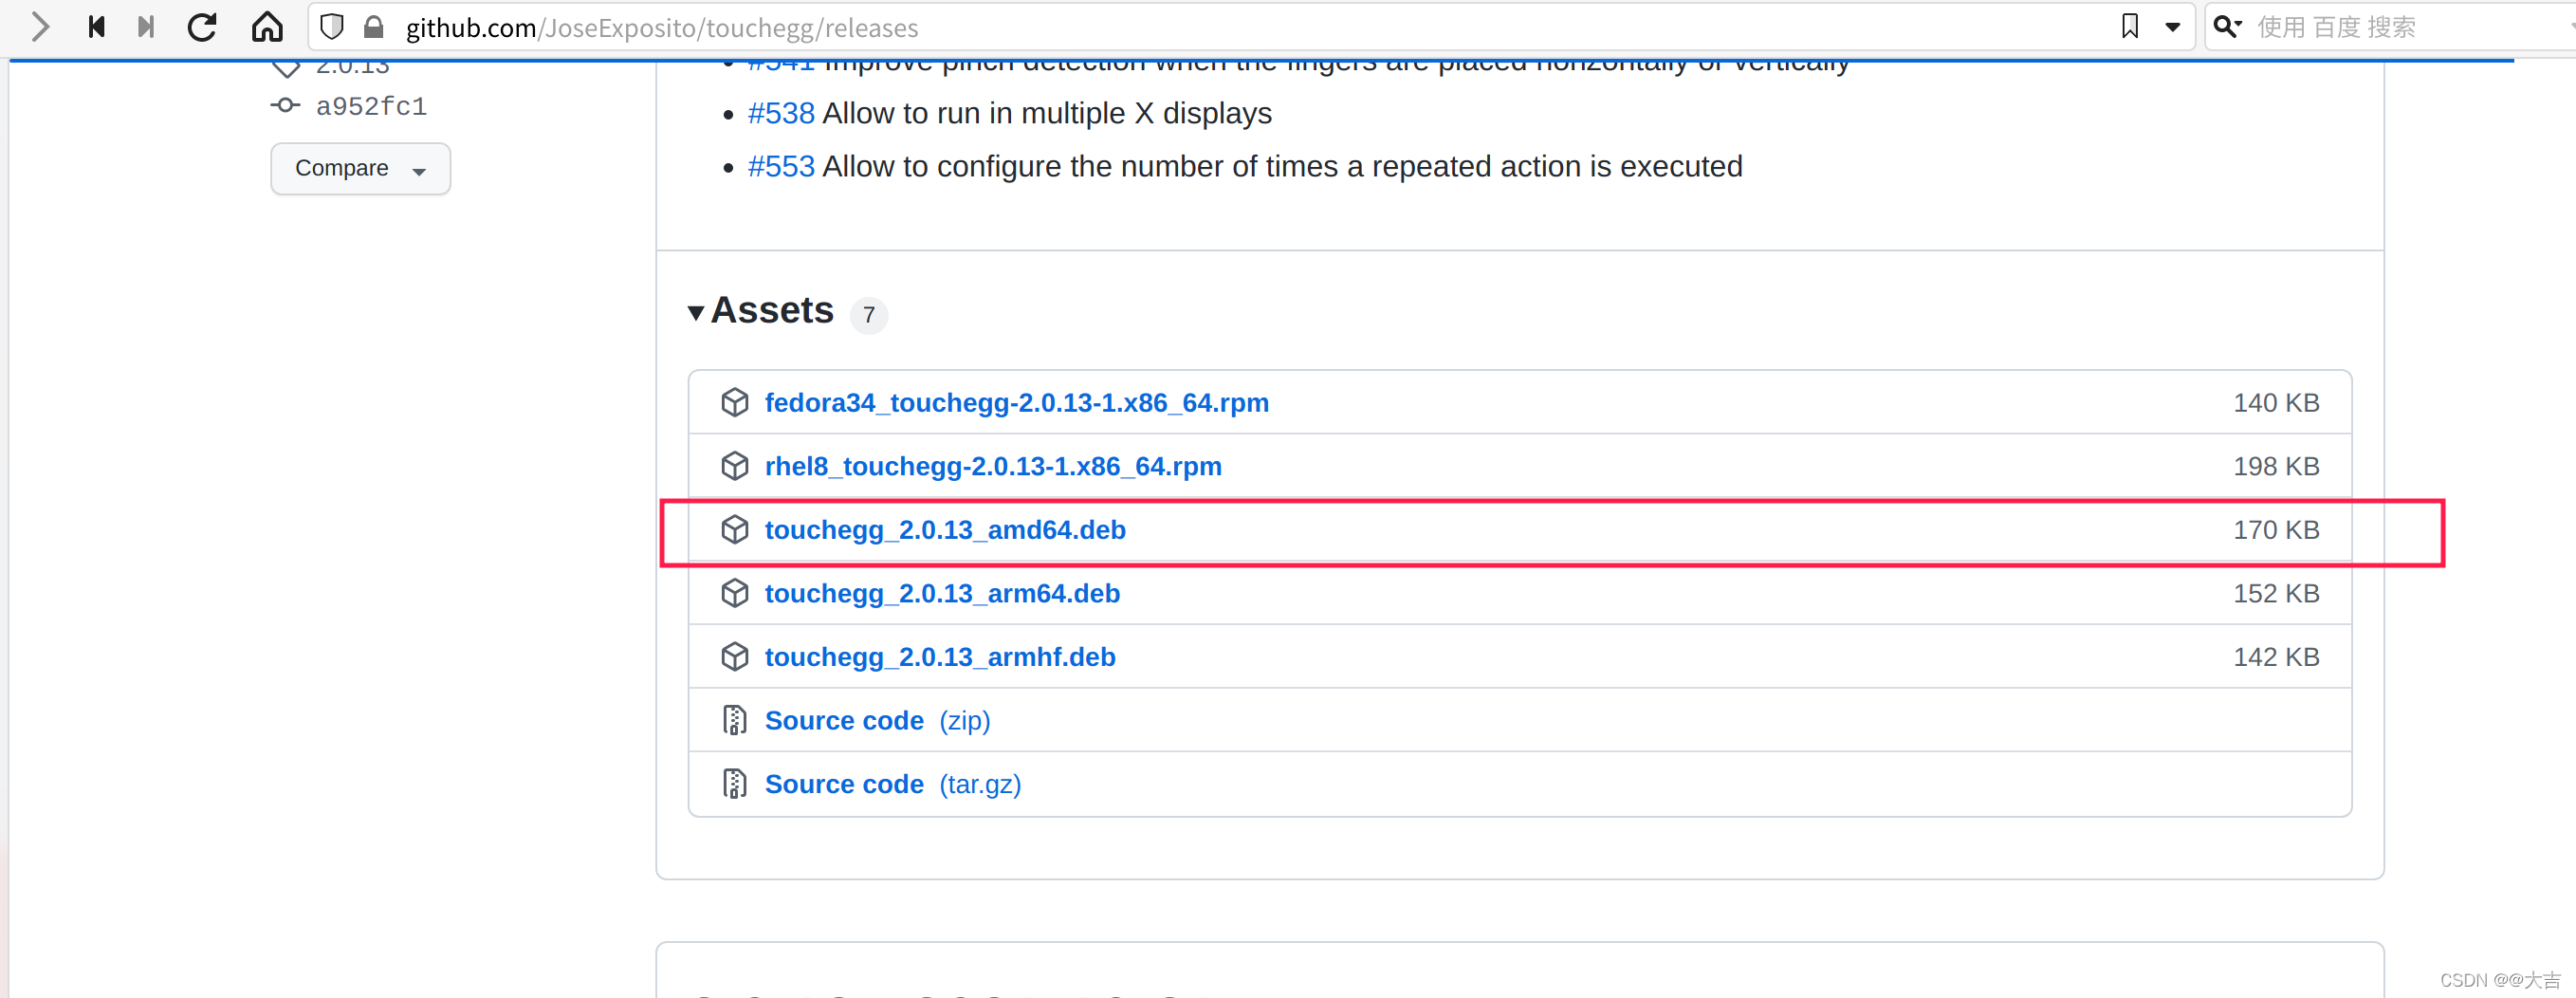Open issue #553 link

781,166
